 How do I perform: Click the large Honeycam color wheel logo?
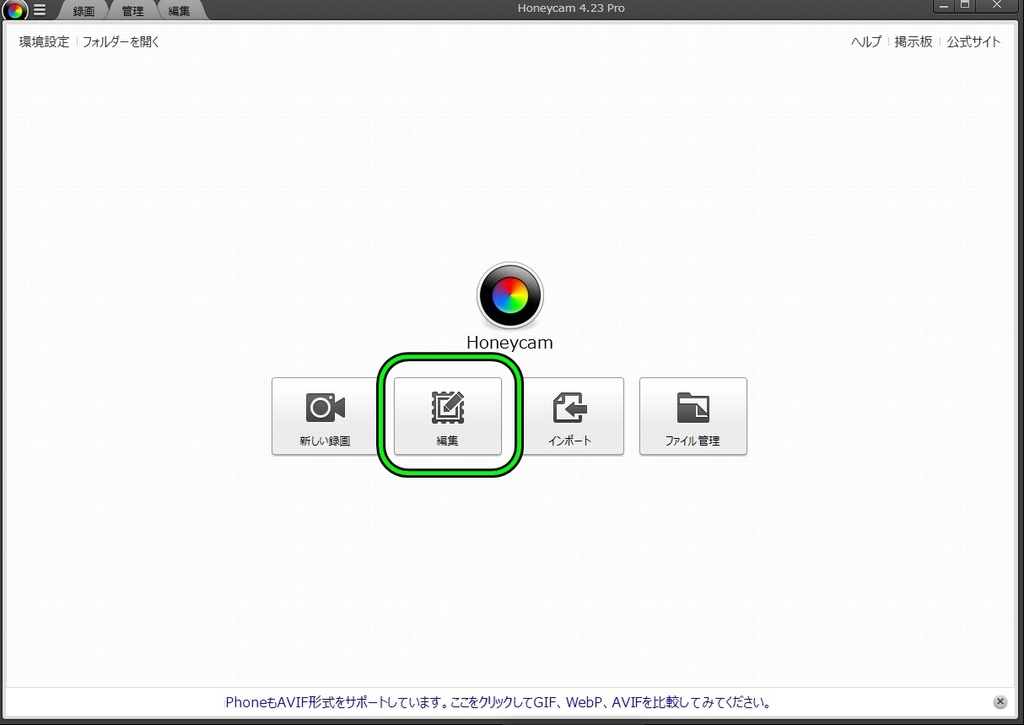tap(509, 295)
